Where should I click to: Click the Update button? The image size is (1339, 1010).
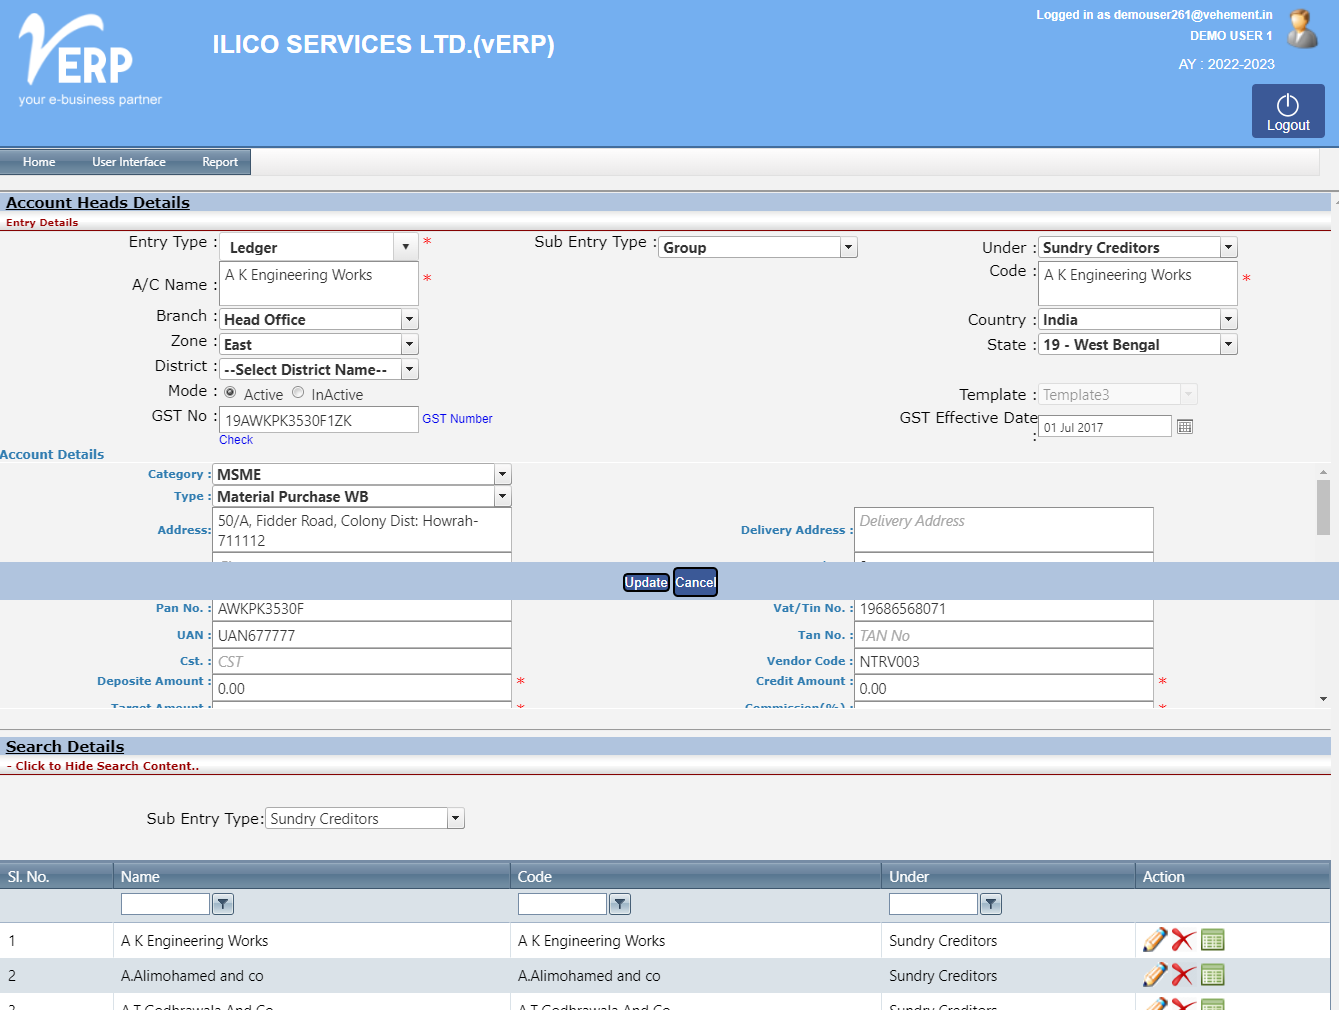646,582
